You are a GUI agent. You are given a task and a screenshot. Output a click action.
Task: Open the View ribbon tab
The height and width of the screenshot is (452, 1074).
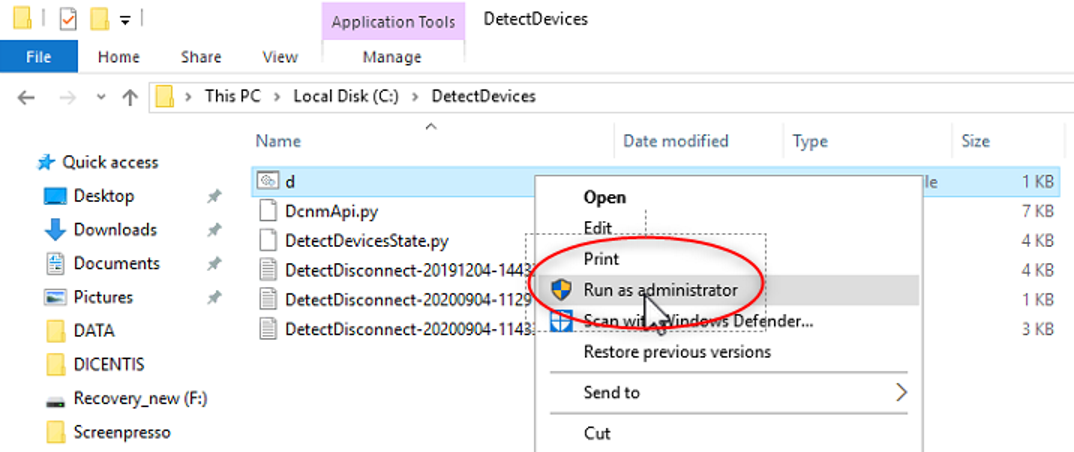280,57
